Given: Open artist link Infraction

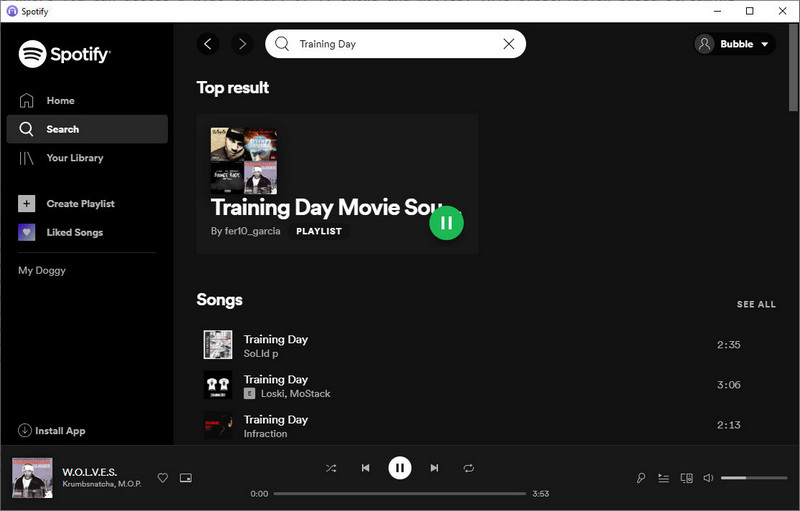Looking at the screenshot, I should 265,433.
